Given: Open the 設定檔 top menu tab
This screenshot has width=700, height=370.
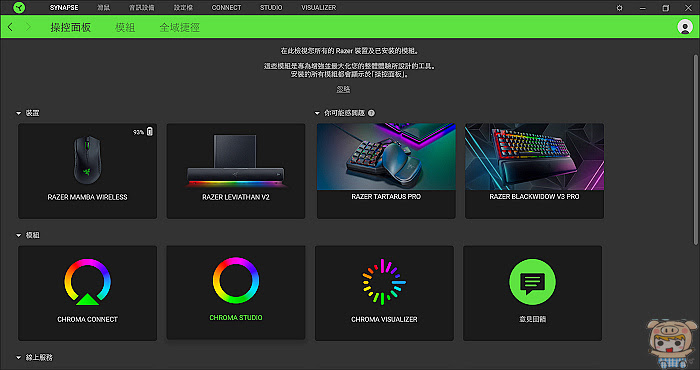Looking at the screenshot, I should [183, 8].
